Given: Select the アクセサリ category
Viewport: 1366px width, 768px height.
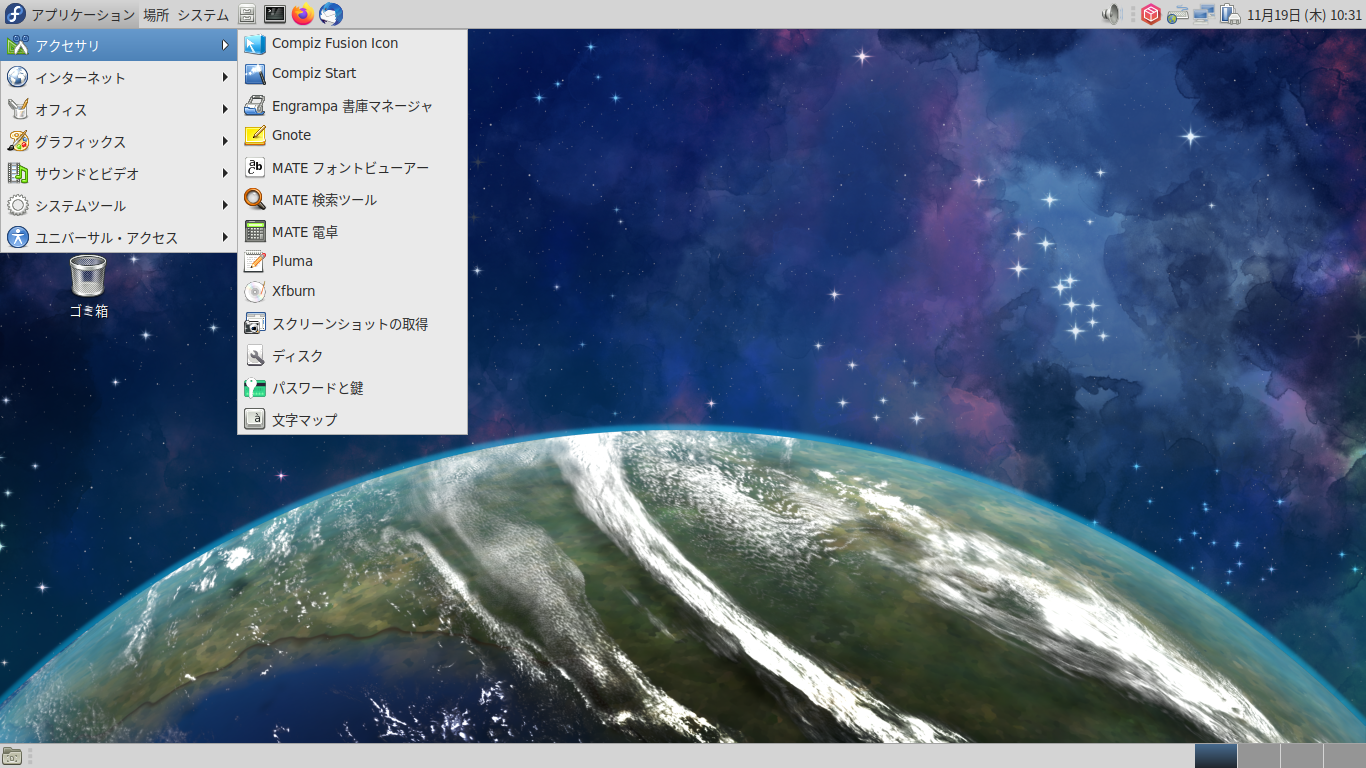Looking at the screenshot, I should pos(118,46).
